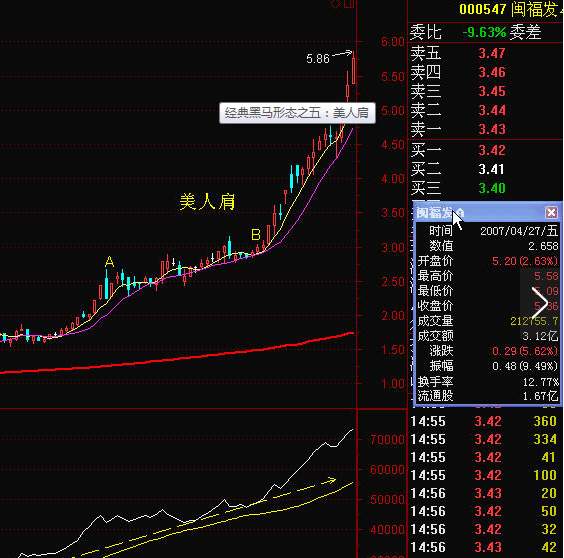564x558 pixels.
Task: Select the 14:56 trade with volume 32
Action: [x=484, y=529]
